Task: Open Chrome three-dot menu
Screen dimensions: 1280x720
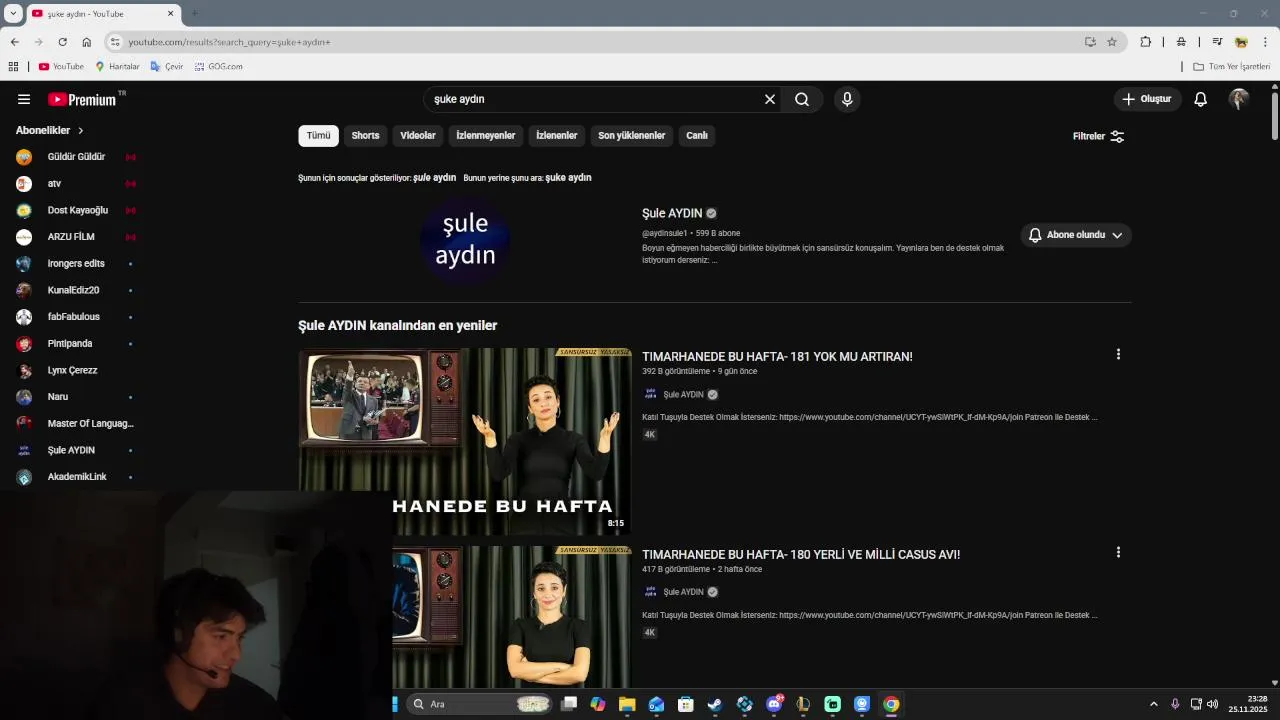Action: click(1266, 42)
